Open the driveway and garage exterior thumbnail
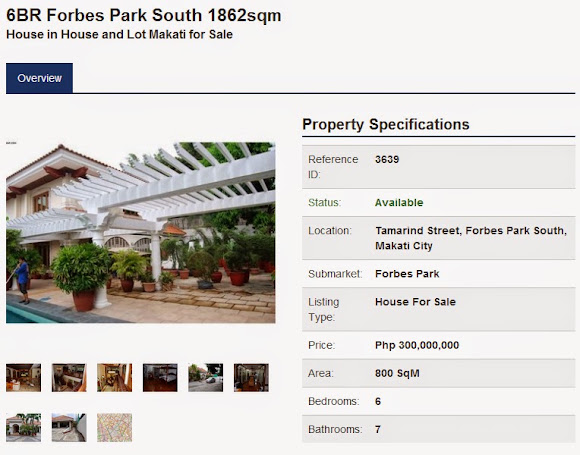The width and height of the screenshot is (580, 455). coord(69,428)
